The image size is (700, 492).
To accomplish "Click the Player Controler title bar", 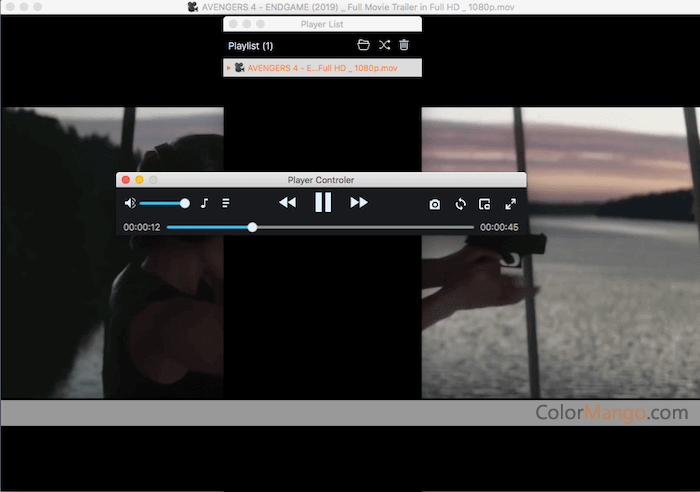I will click(x=321, y=179).
